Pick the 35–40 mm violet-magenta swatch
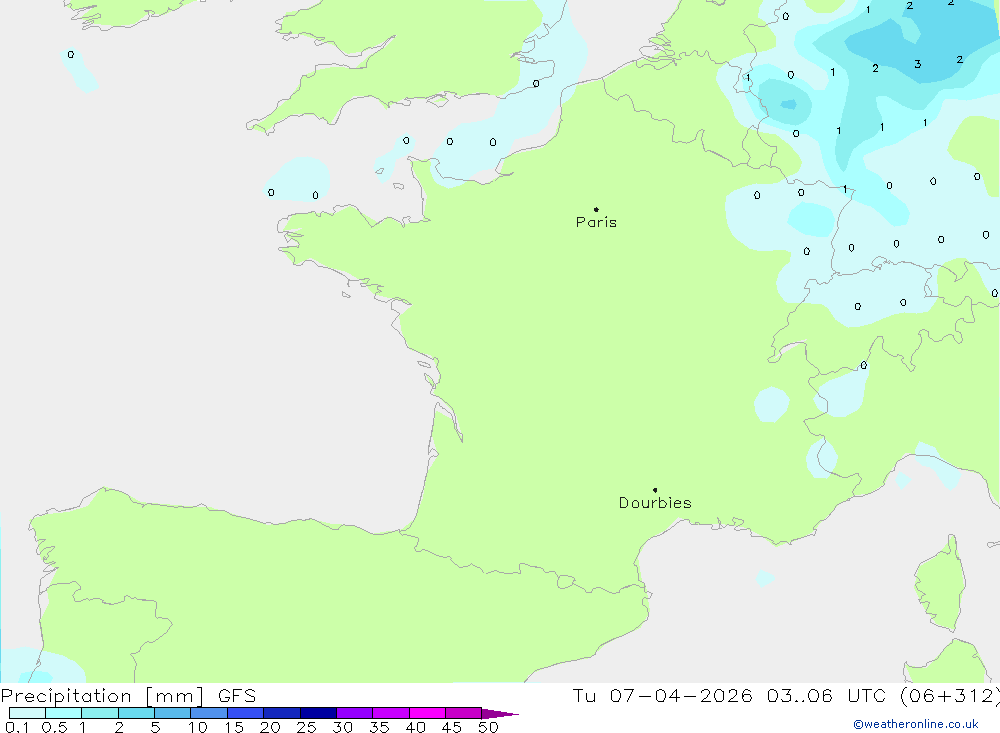 tap(391, 713)
